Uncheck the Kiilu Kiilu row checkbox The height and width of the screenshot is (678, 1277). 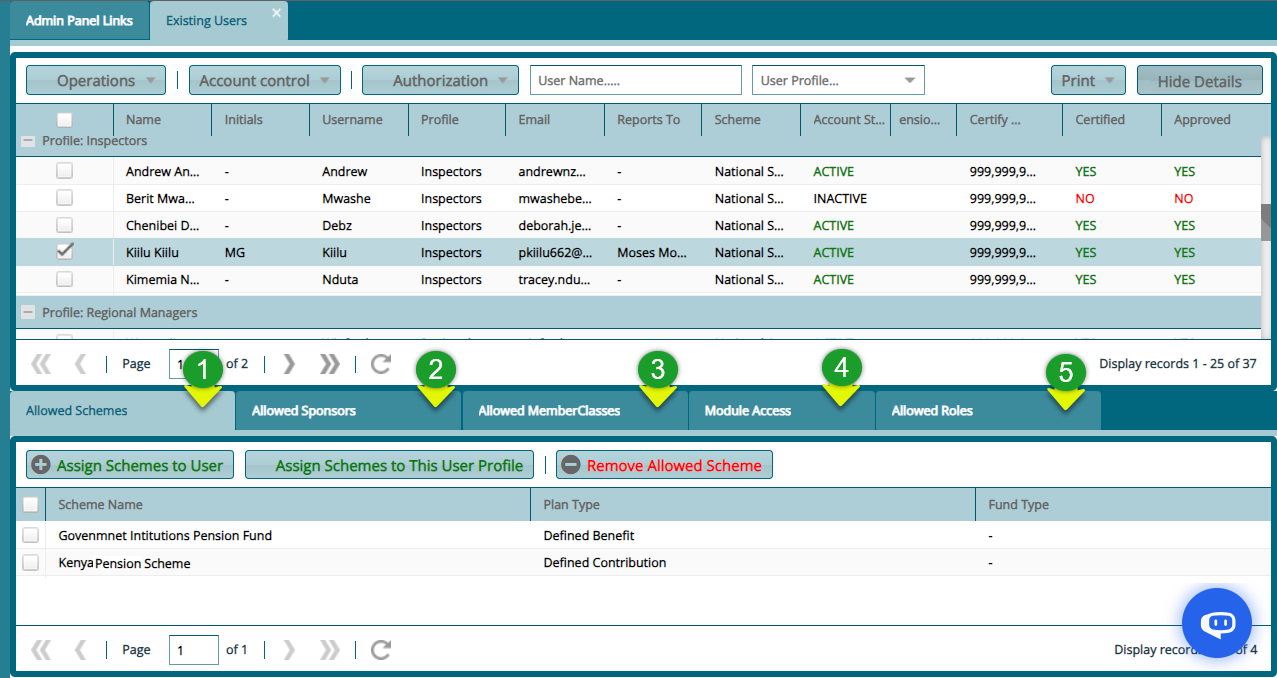point(64,252)
